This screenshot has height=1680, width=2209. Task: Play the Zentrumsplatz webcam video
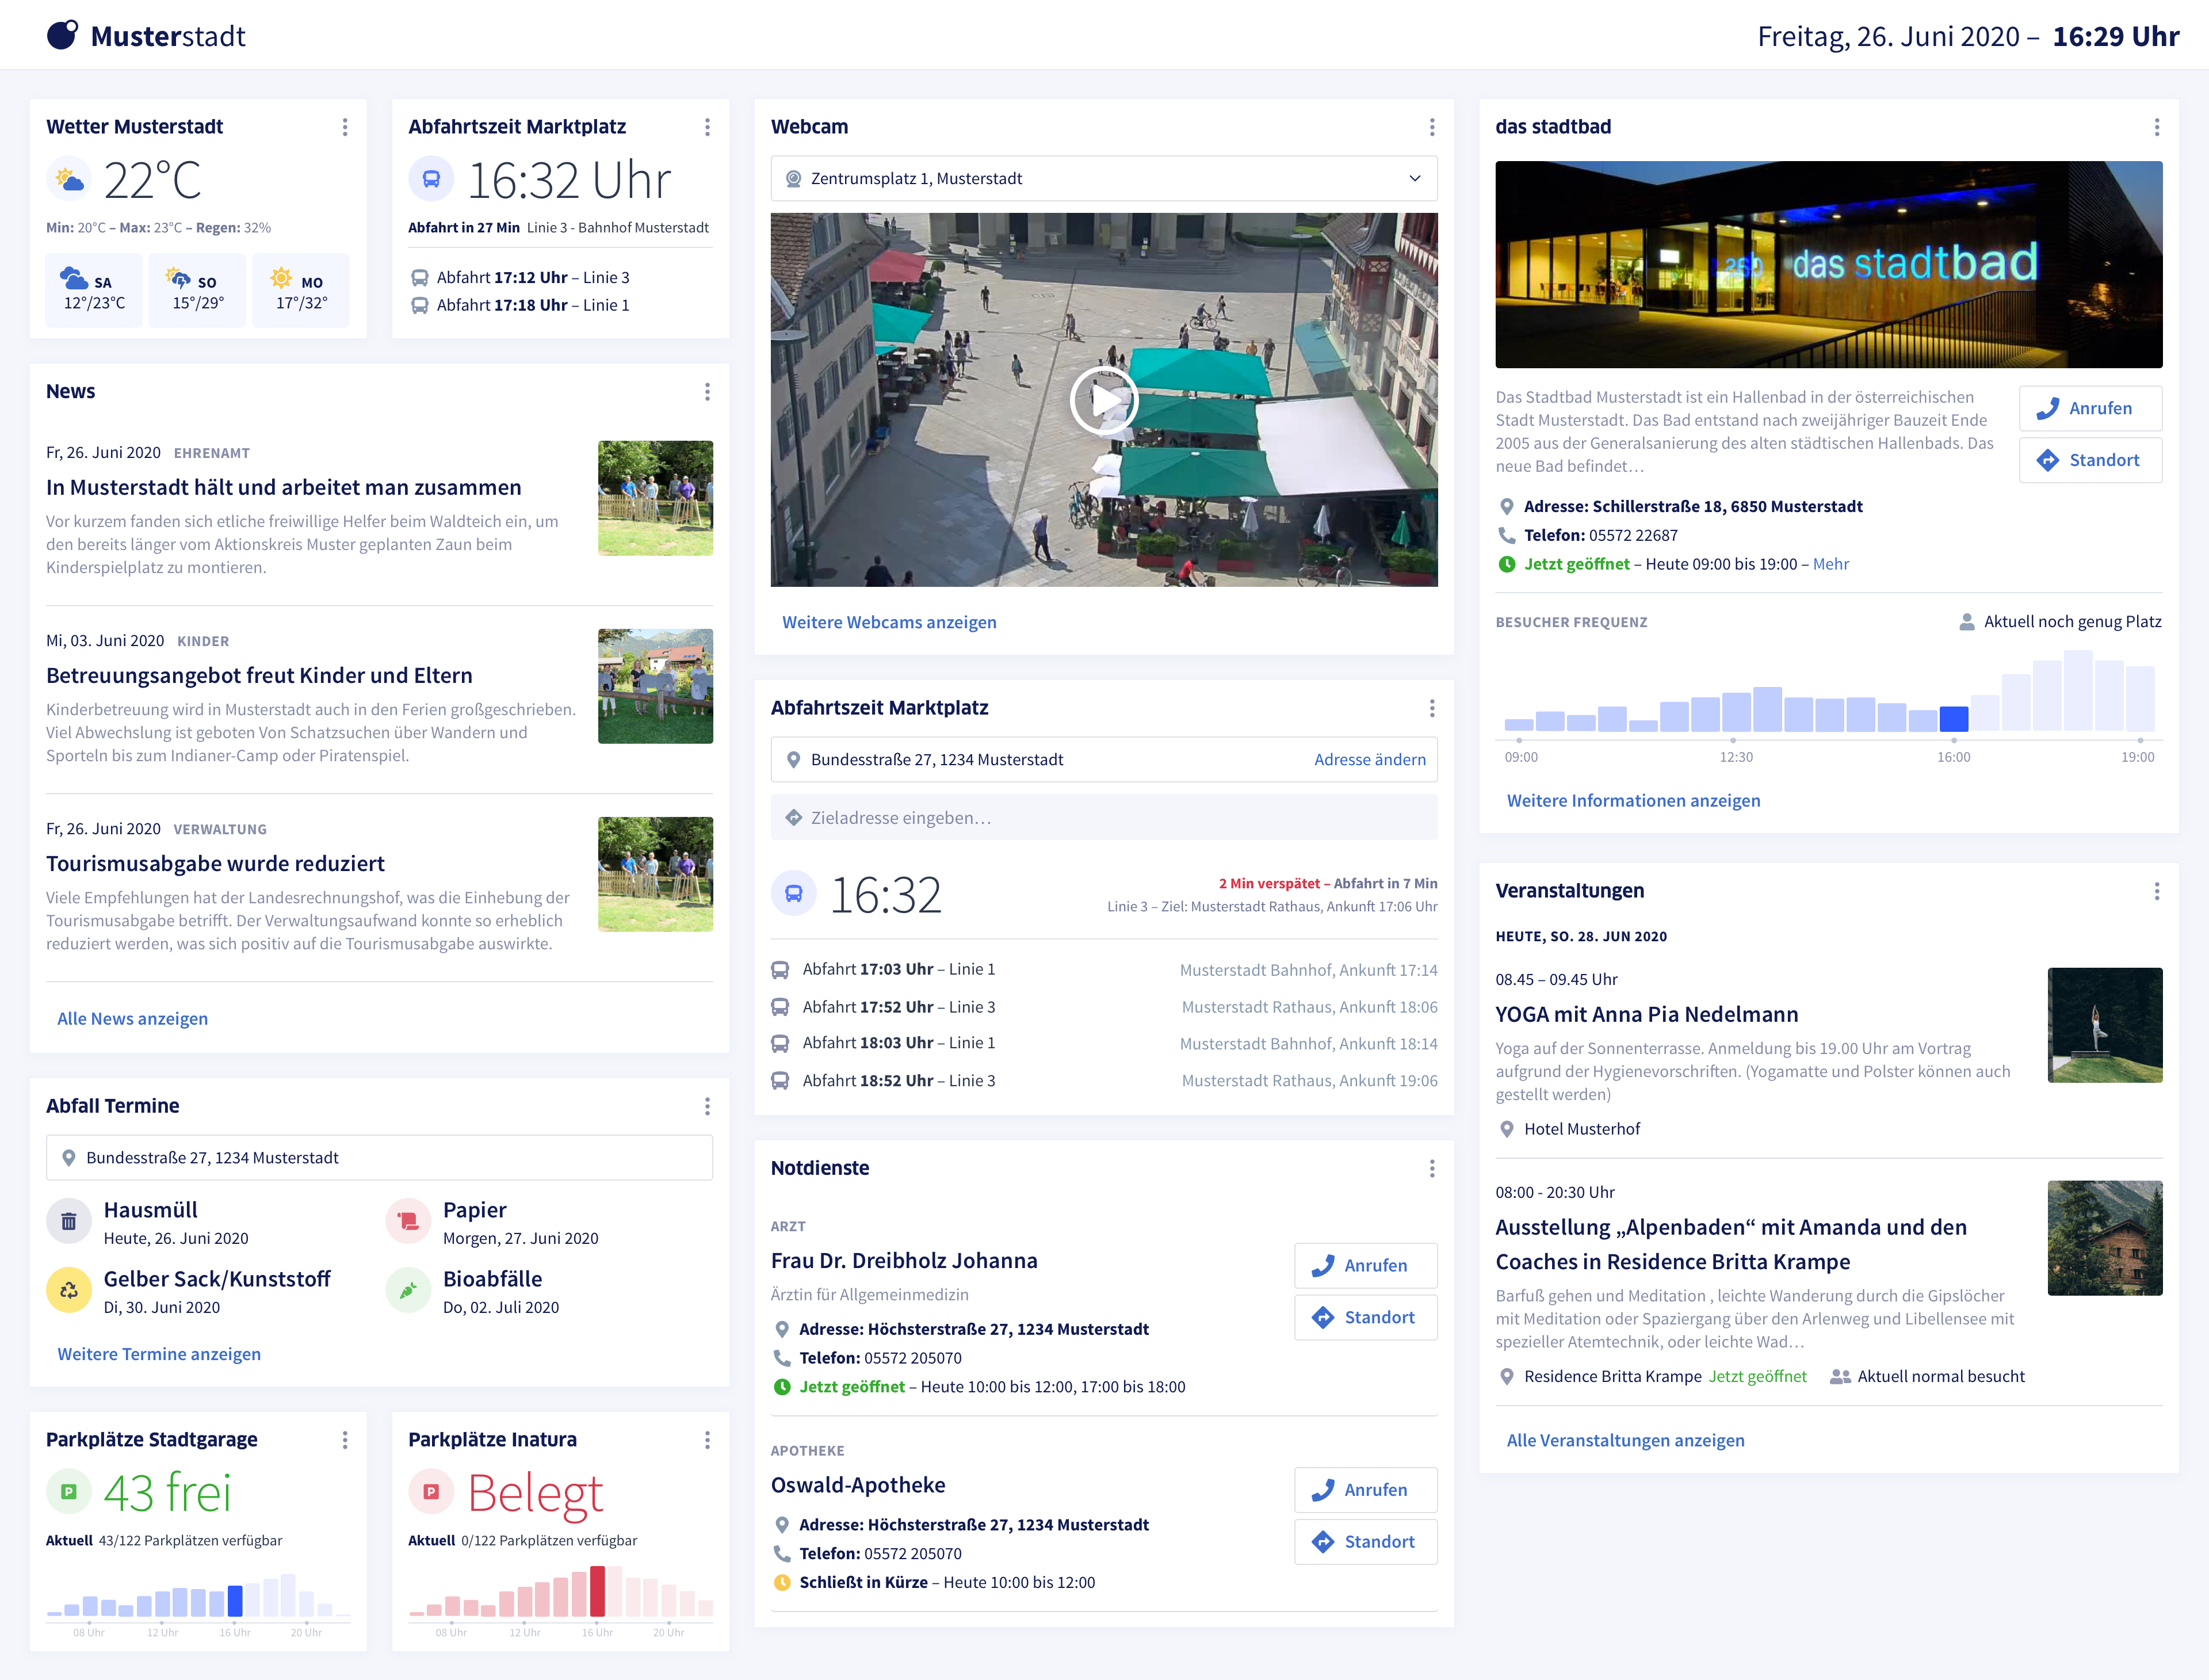[x=1103, y=400]
